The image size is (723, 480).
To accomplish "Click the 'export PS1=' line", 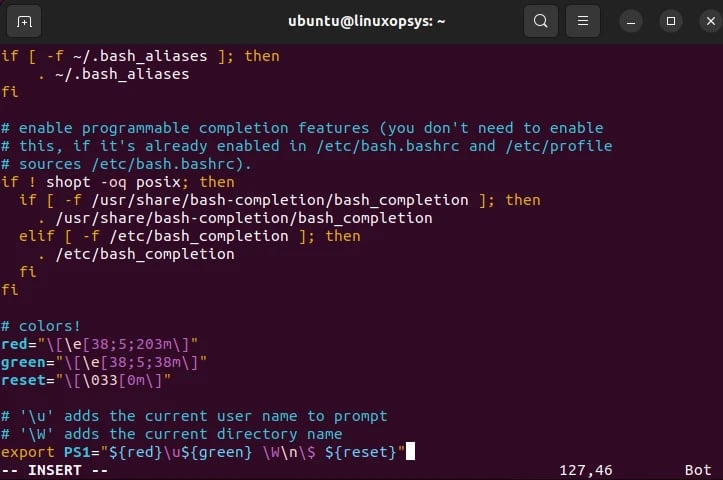I will 203,452.
